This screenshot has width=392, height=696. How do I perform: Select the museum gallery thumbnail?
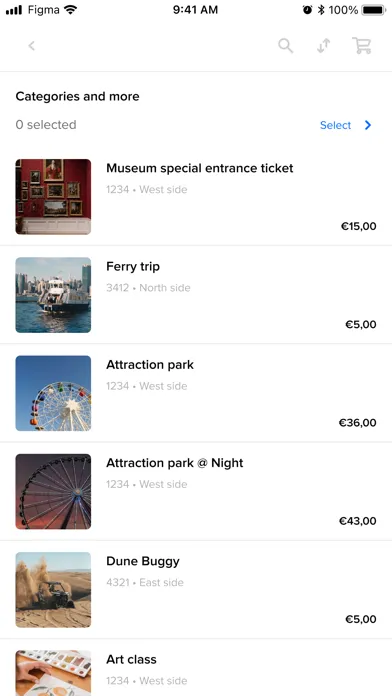pyautogui.click(x=53, y=197)
